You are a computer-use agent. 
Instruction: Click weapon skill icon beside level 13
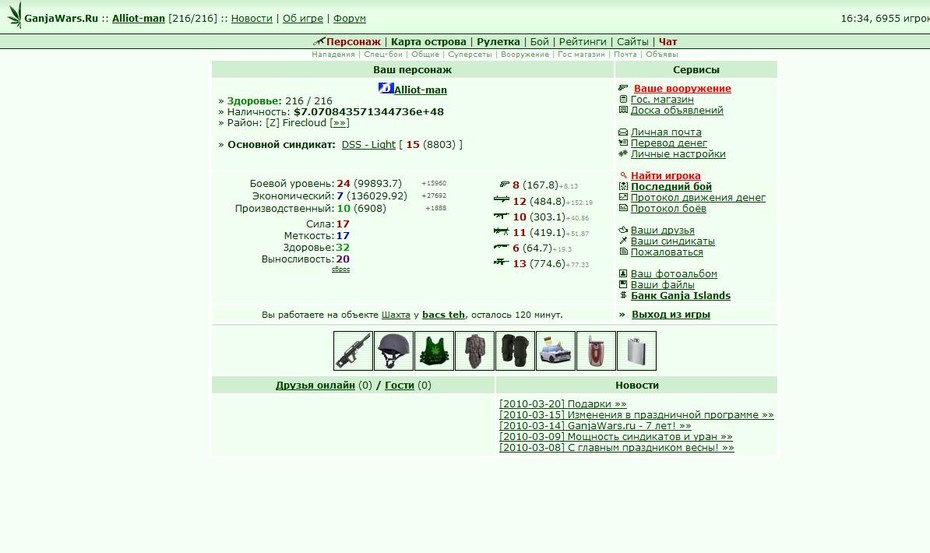[502, 262]
